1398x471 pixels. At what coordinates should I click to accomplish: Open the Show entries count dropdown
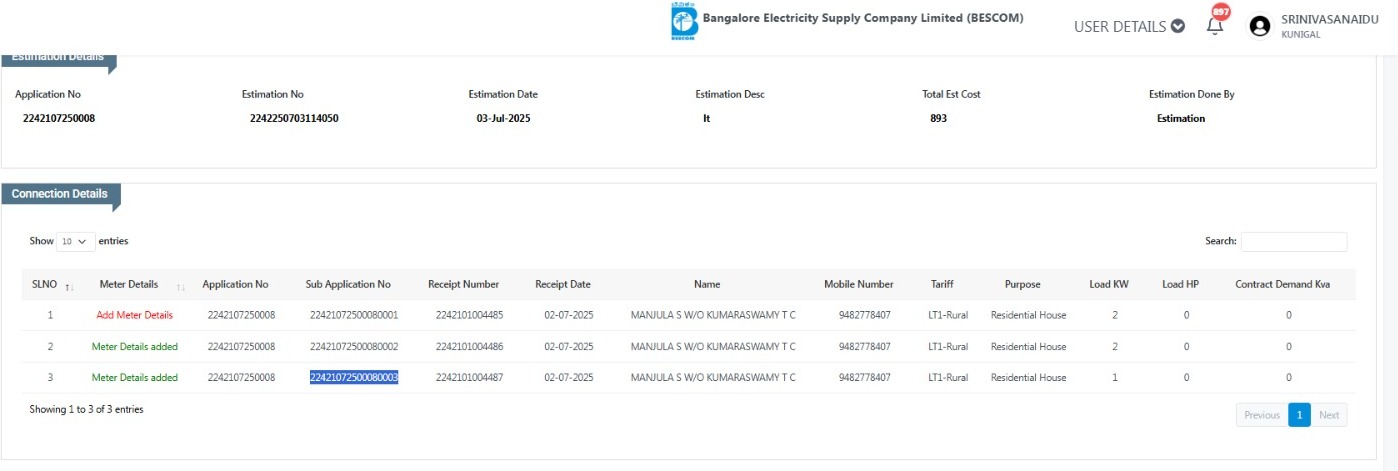point(76,242)
